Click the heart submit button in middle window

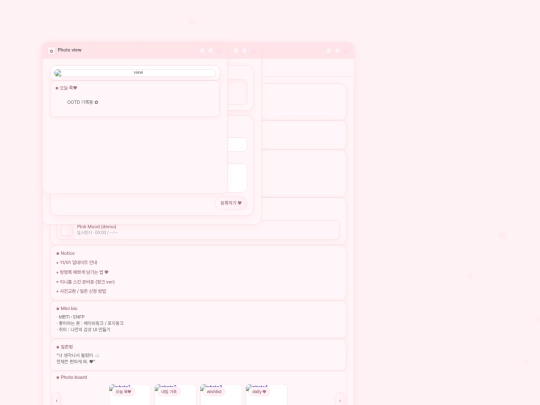click(x=231, y=203)
